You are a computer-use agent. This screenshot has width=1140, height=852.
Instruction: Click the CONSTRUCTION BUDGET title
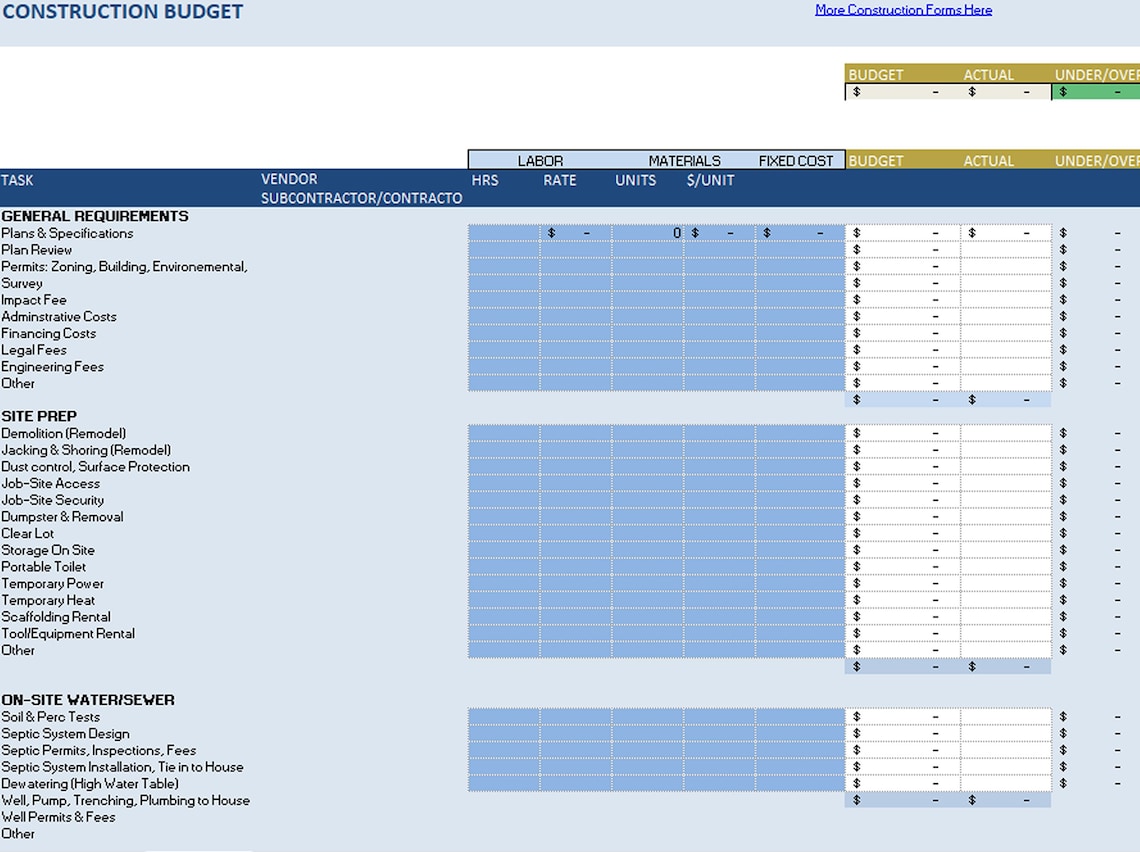coord(123,12)
